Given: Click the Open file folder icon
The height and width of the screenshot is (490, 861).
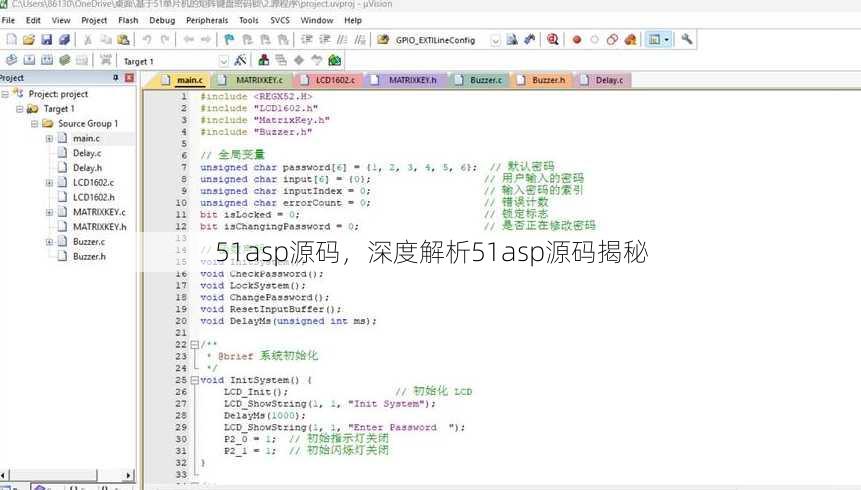Looking at the screenshot, I should (29, 40).
